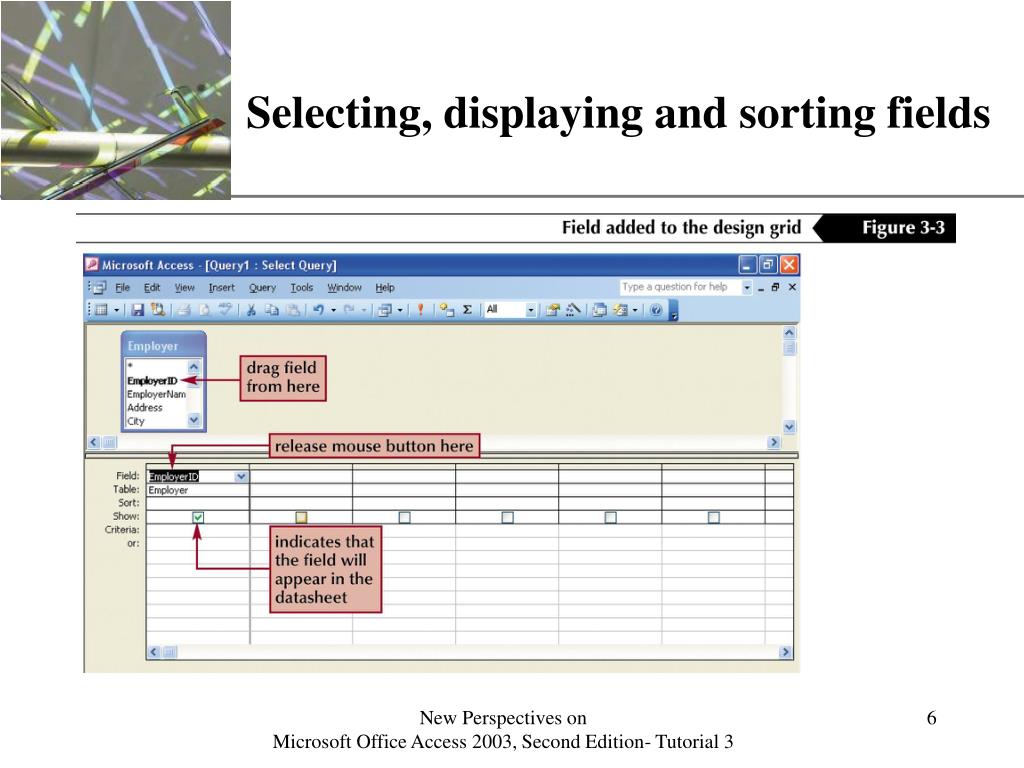Click the Query Type toolbar icon
This screenshot has height=768, width=1024.
[385, 310]
